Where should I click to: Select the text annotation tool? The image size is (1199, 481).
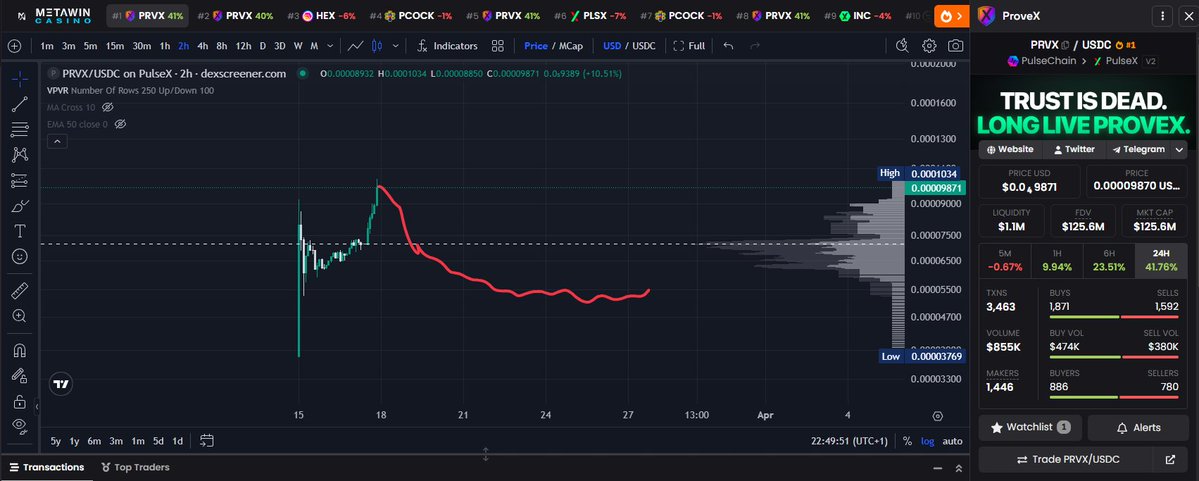click(x=20, y=231)
